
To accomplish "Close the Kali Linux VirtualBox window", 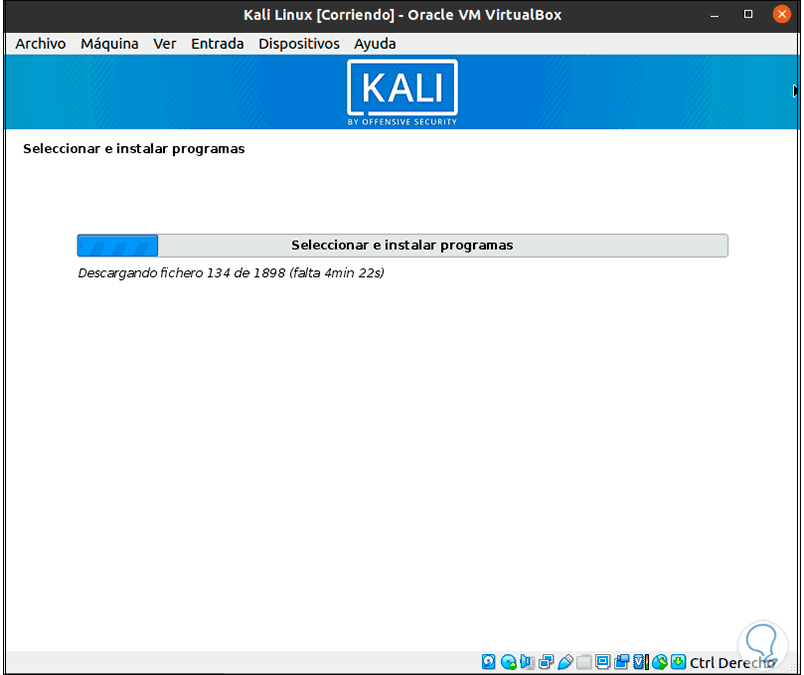I will [x=781, y=14].
